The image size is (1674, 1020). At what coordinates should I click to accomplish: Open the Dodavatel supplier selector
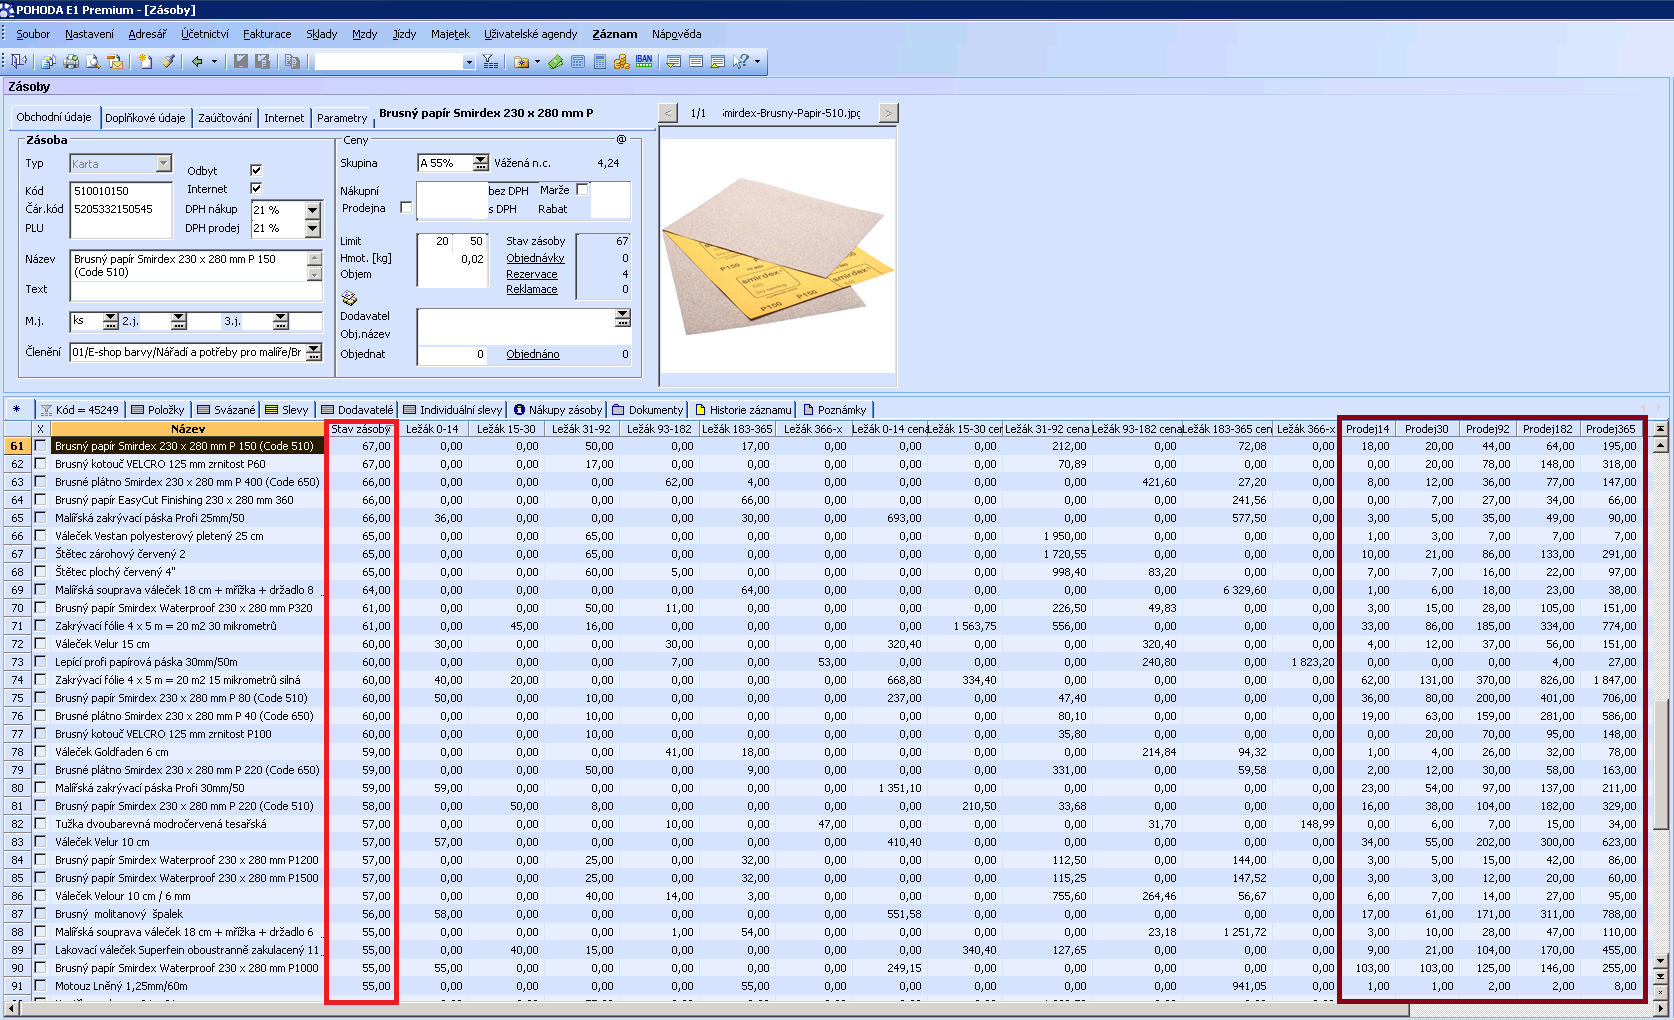(623, 317)
